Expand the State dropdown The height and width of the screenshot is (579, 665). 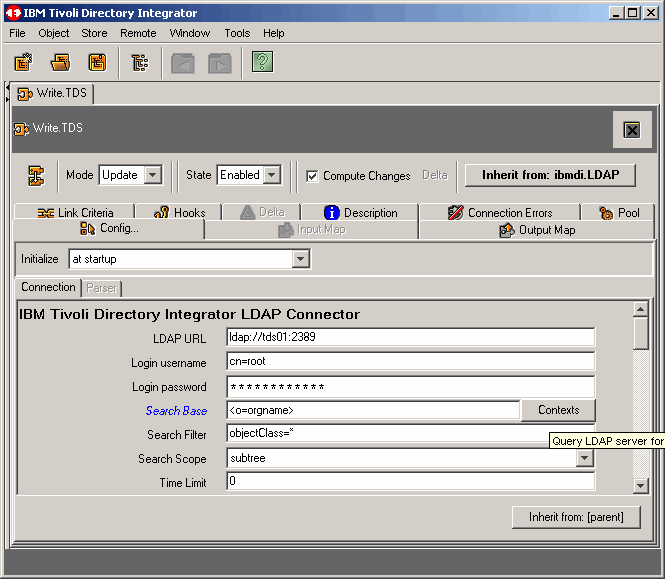[x=271, y=175]
